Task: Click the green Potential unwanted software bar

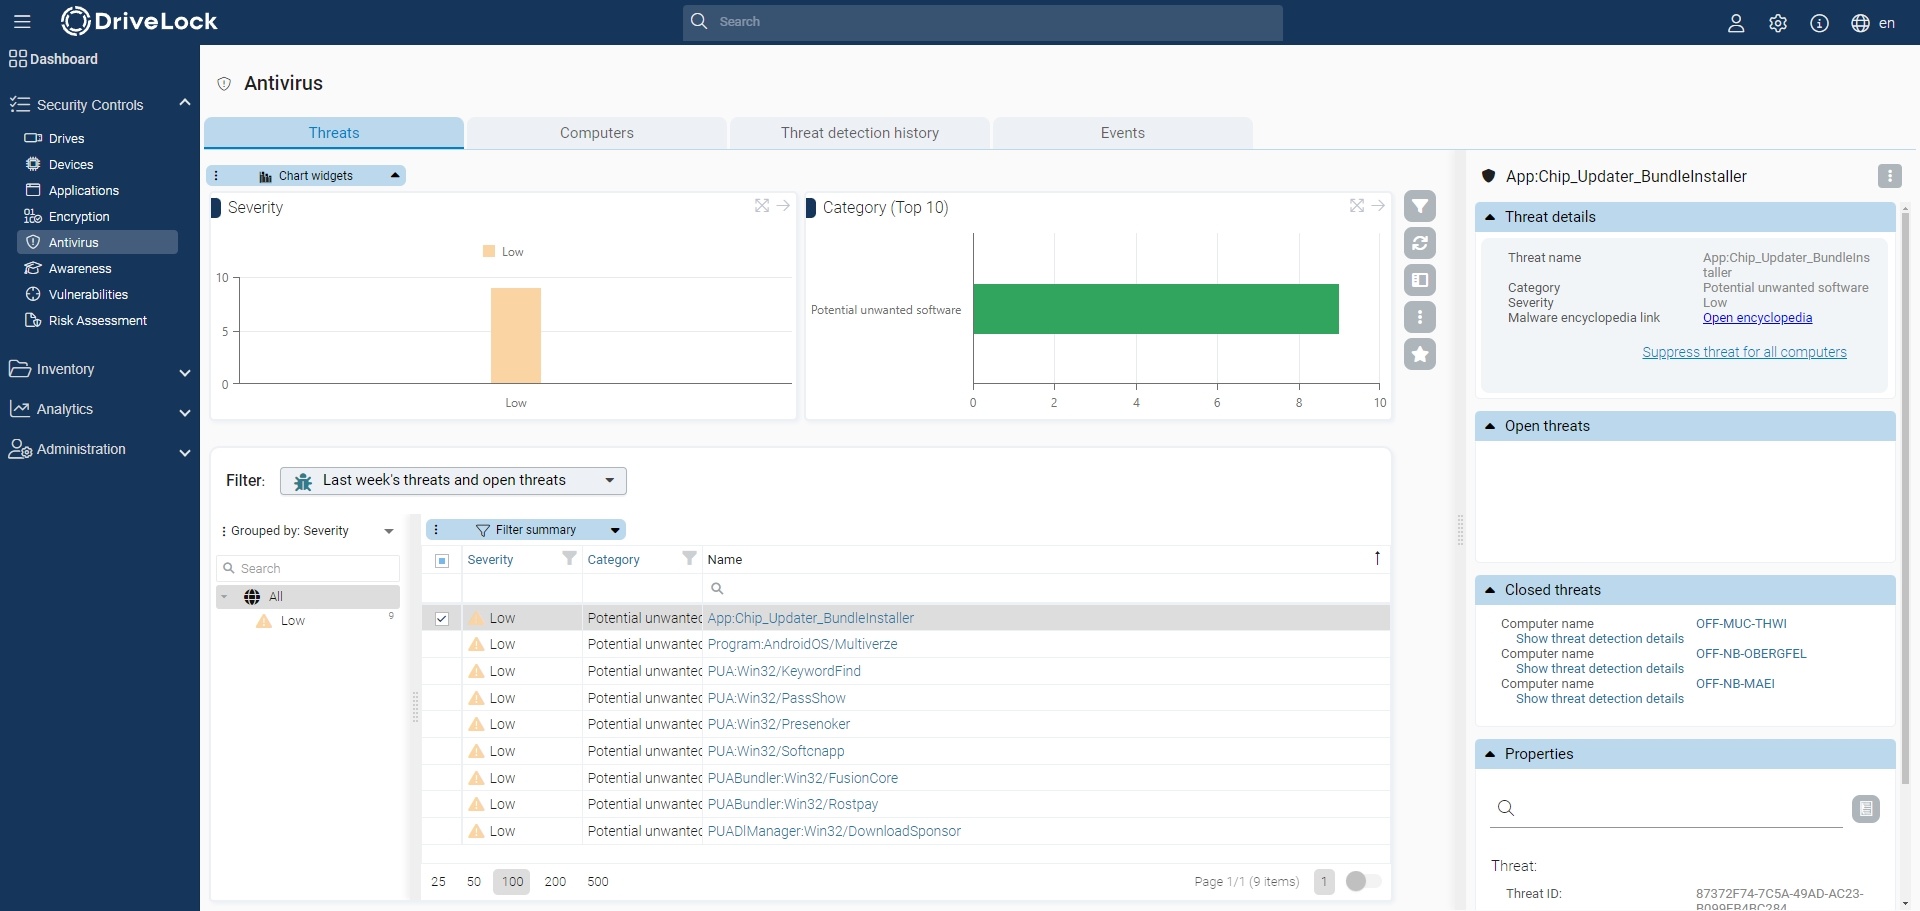Action: (1155, 309)
